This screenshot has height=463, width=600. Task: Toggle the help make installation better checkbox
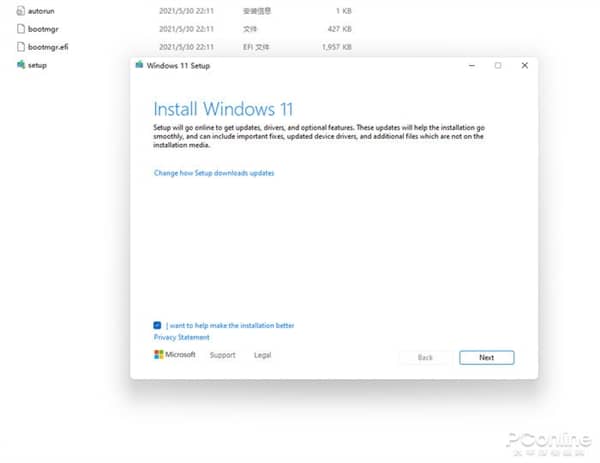[158, 325]
